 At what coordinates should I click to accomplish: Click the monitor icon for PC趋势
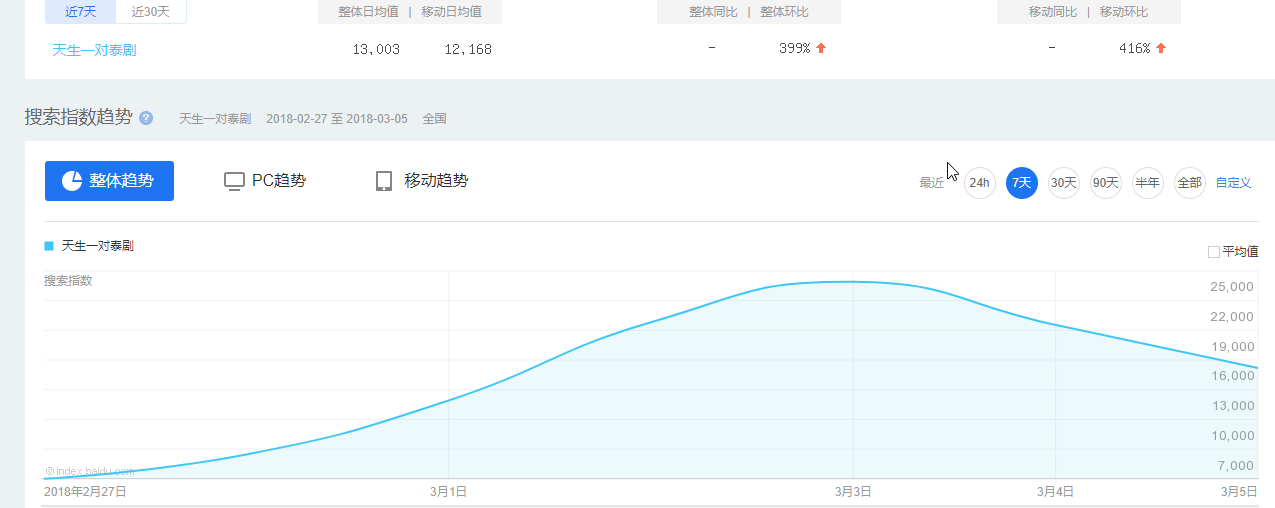point(234,181)
